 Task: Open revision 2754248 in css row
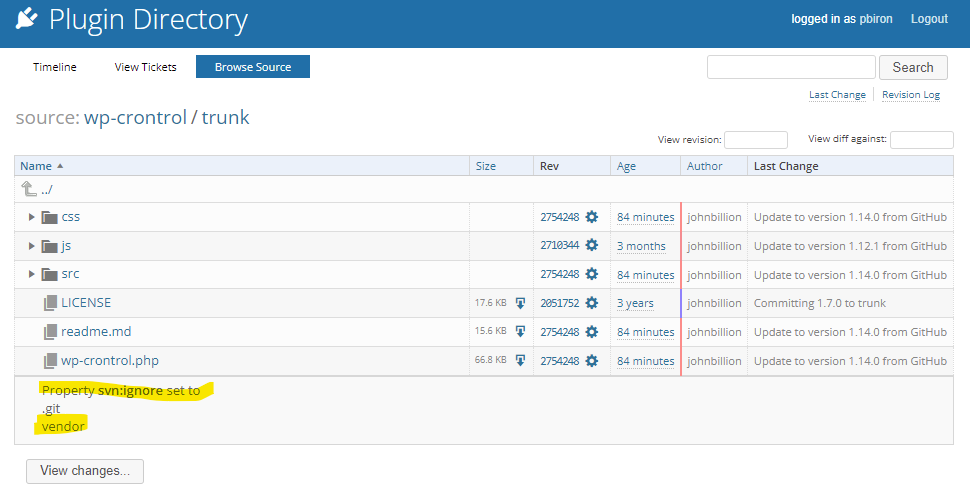pos(560,217)
